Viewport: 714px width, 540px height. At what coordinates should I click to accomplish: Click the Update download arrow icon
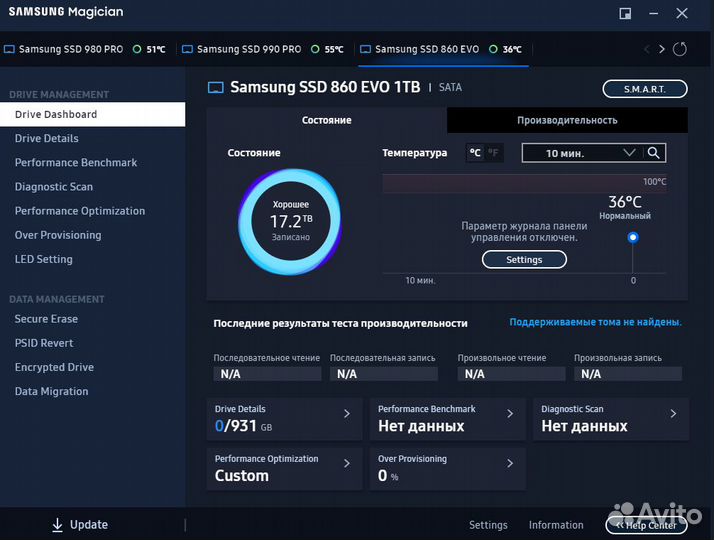pos(57,525)
